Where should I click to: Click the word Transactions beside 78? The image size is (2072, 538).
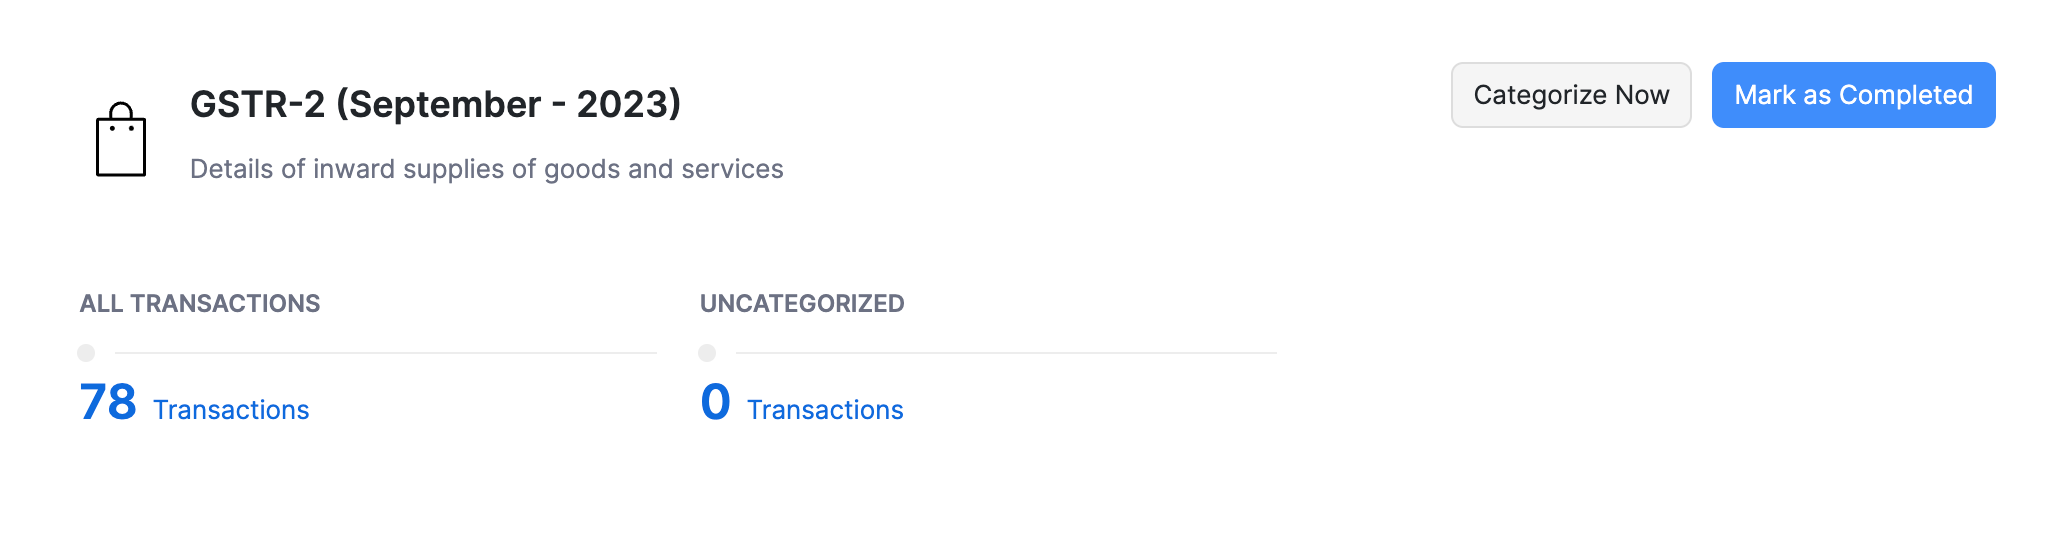(231, 410)
